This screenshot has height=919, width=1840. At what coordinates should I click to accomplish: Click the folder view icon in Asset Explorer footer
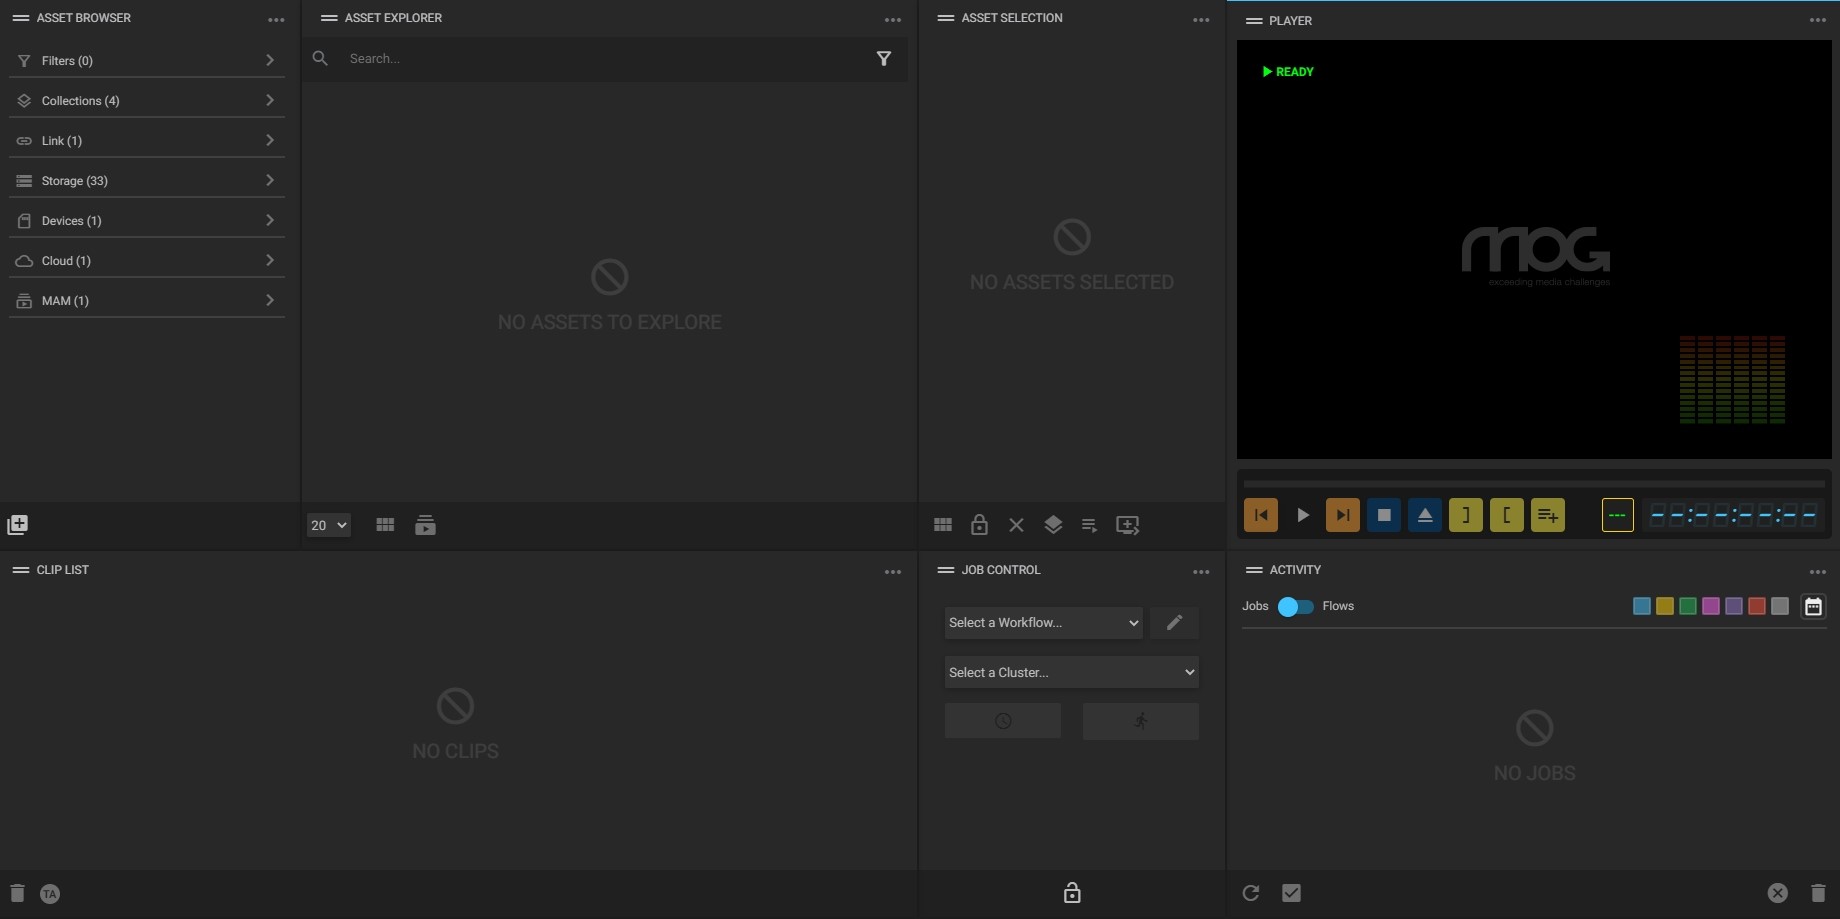425,525
